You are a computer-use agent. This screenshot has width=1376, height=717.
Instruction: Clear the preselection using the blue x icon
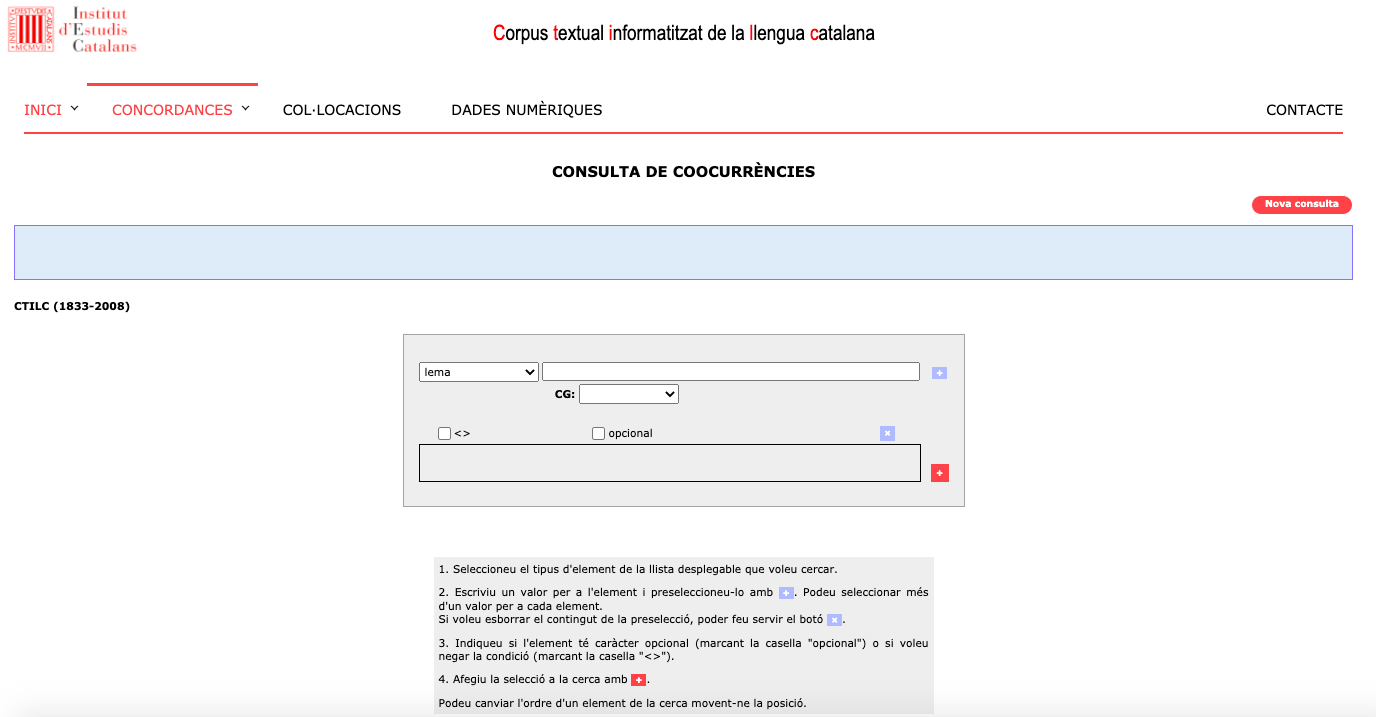click(x=887, y=432)
